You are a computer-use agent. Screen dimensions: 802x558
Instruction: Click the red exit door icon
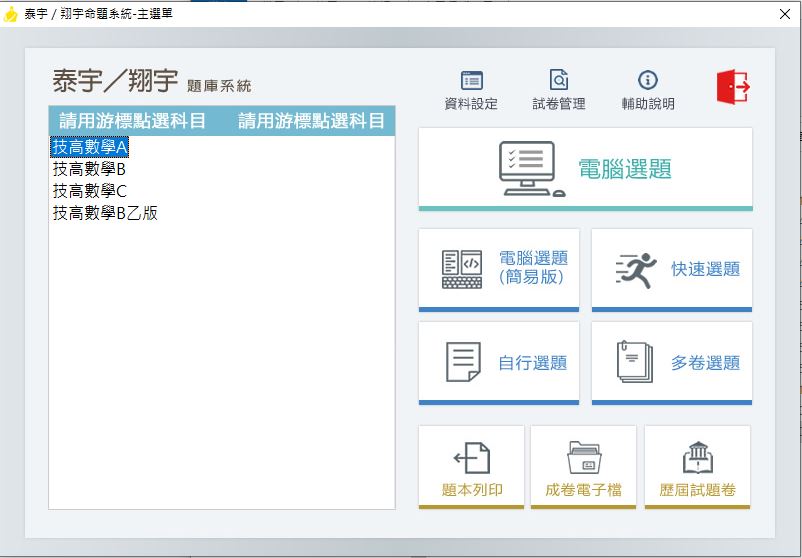(732, 87)
